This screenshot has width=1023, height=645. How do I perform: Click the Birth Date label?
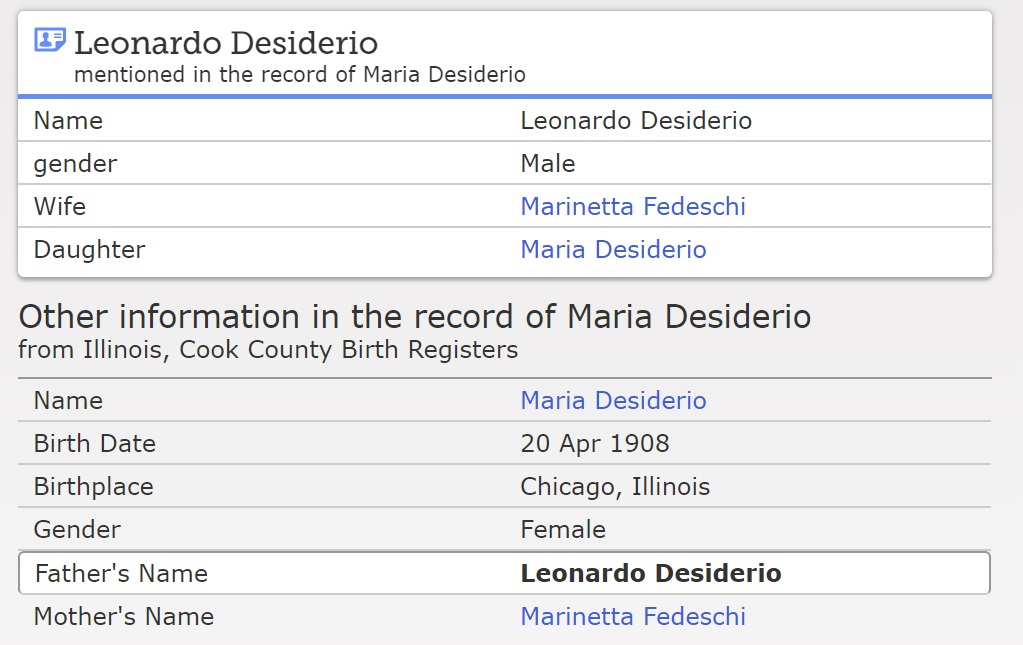[x=95, y=444]
